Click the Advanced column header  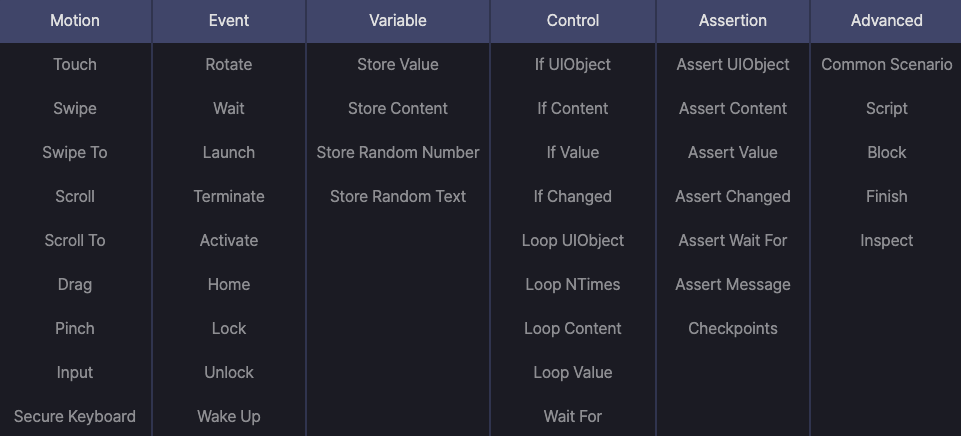886,20
